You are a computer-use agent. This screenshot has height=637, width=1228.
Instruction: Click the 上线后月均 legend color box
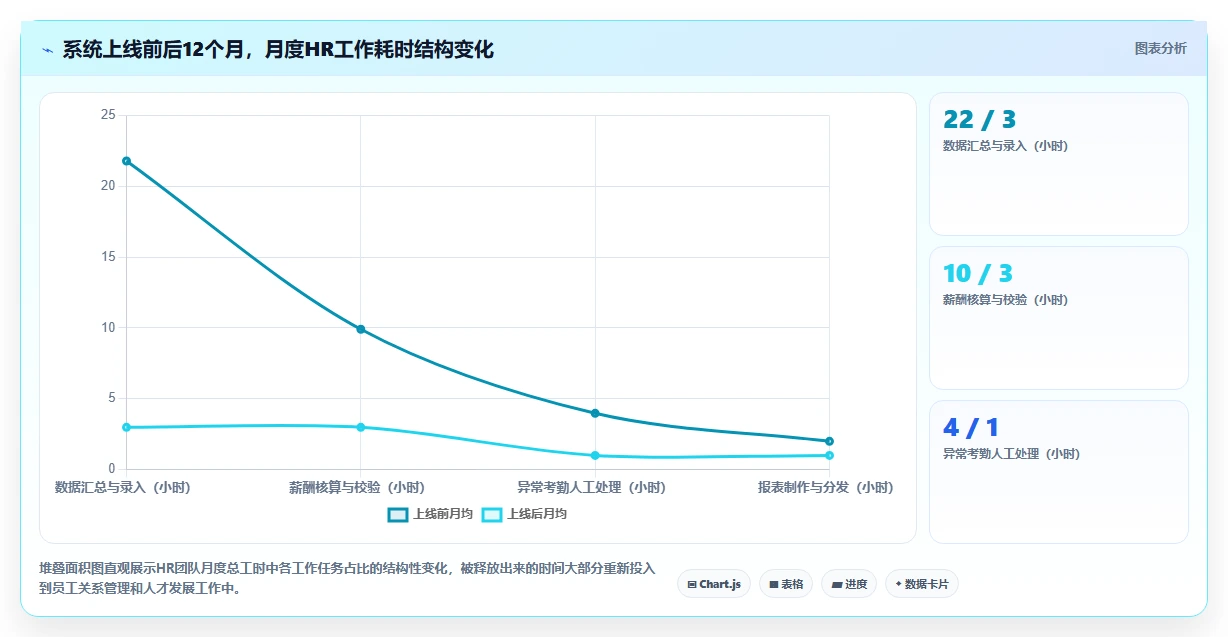click(492, 514)
